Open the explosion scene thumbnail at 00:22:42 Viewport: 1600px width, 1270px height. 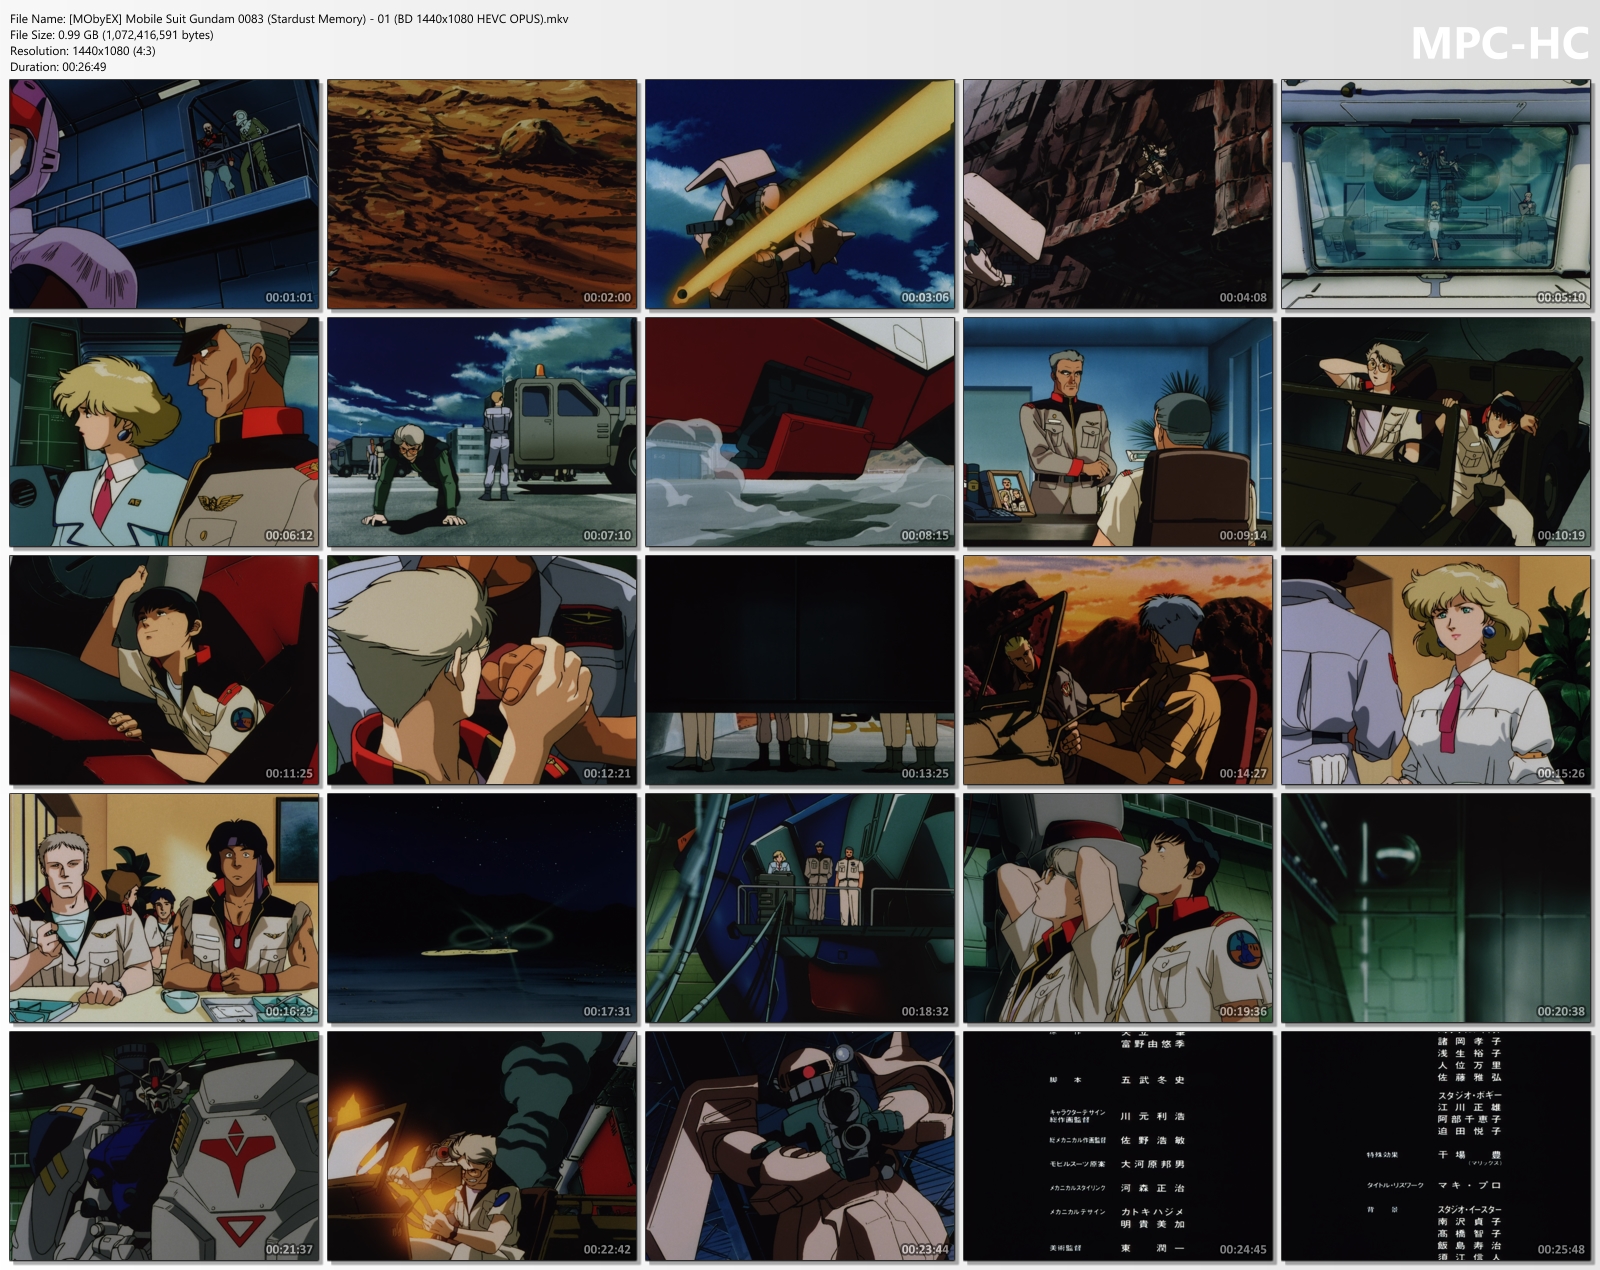point(482,1146)
